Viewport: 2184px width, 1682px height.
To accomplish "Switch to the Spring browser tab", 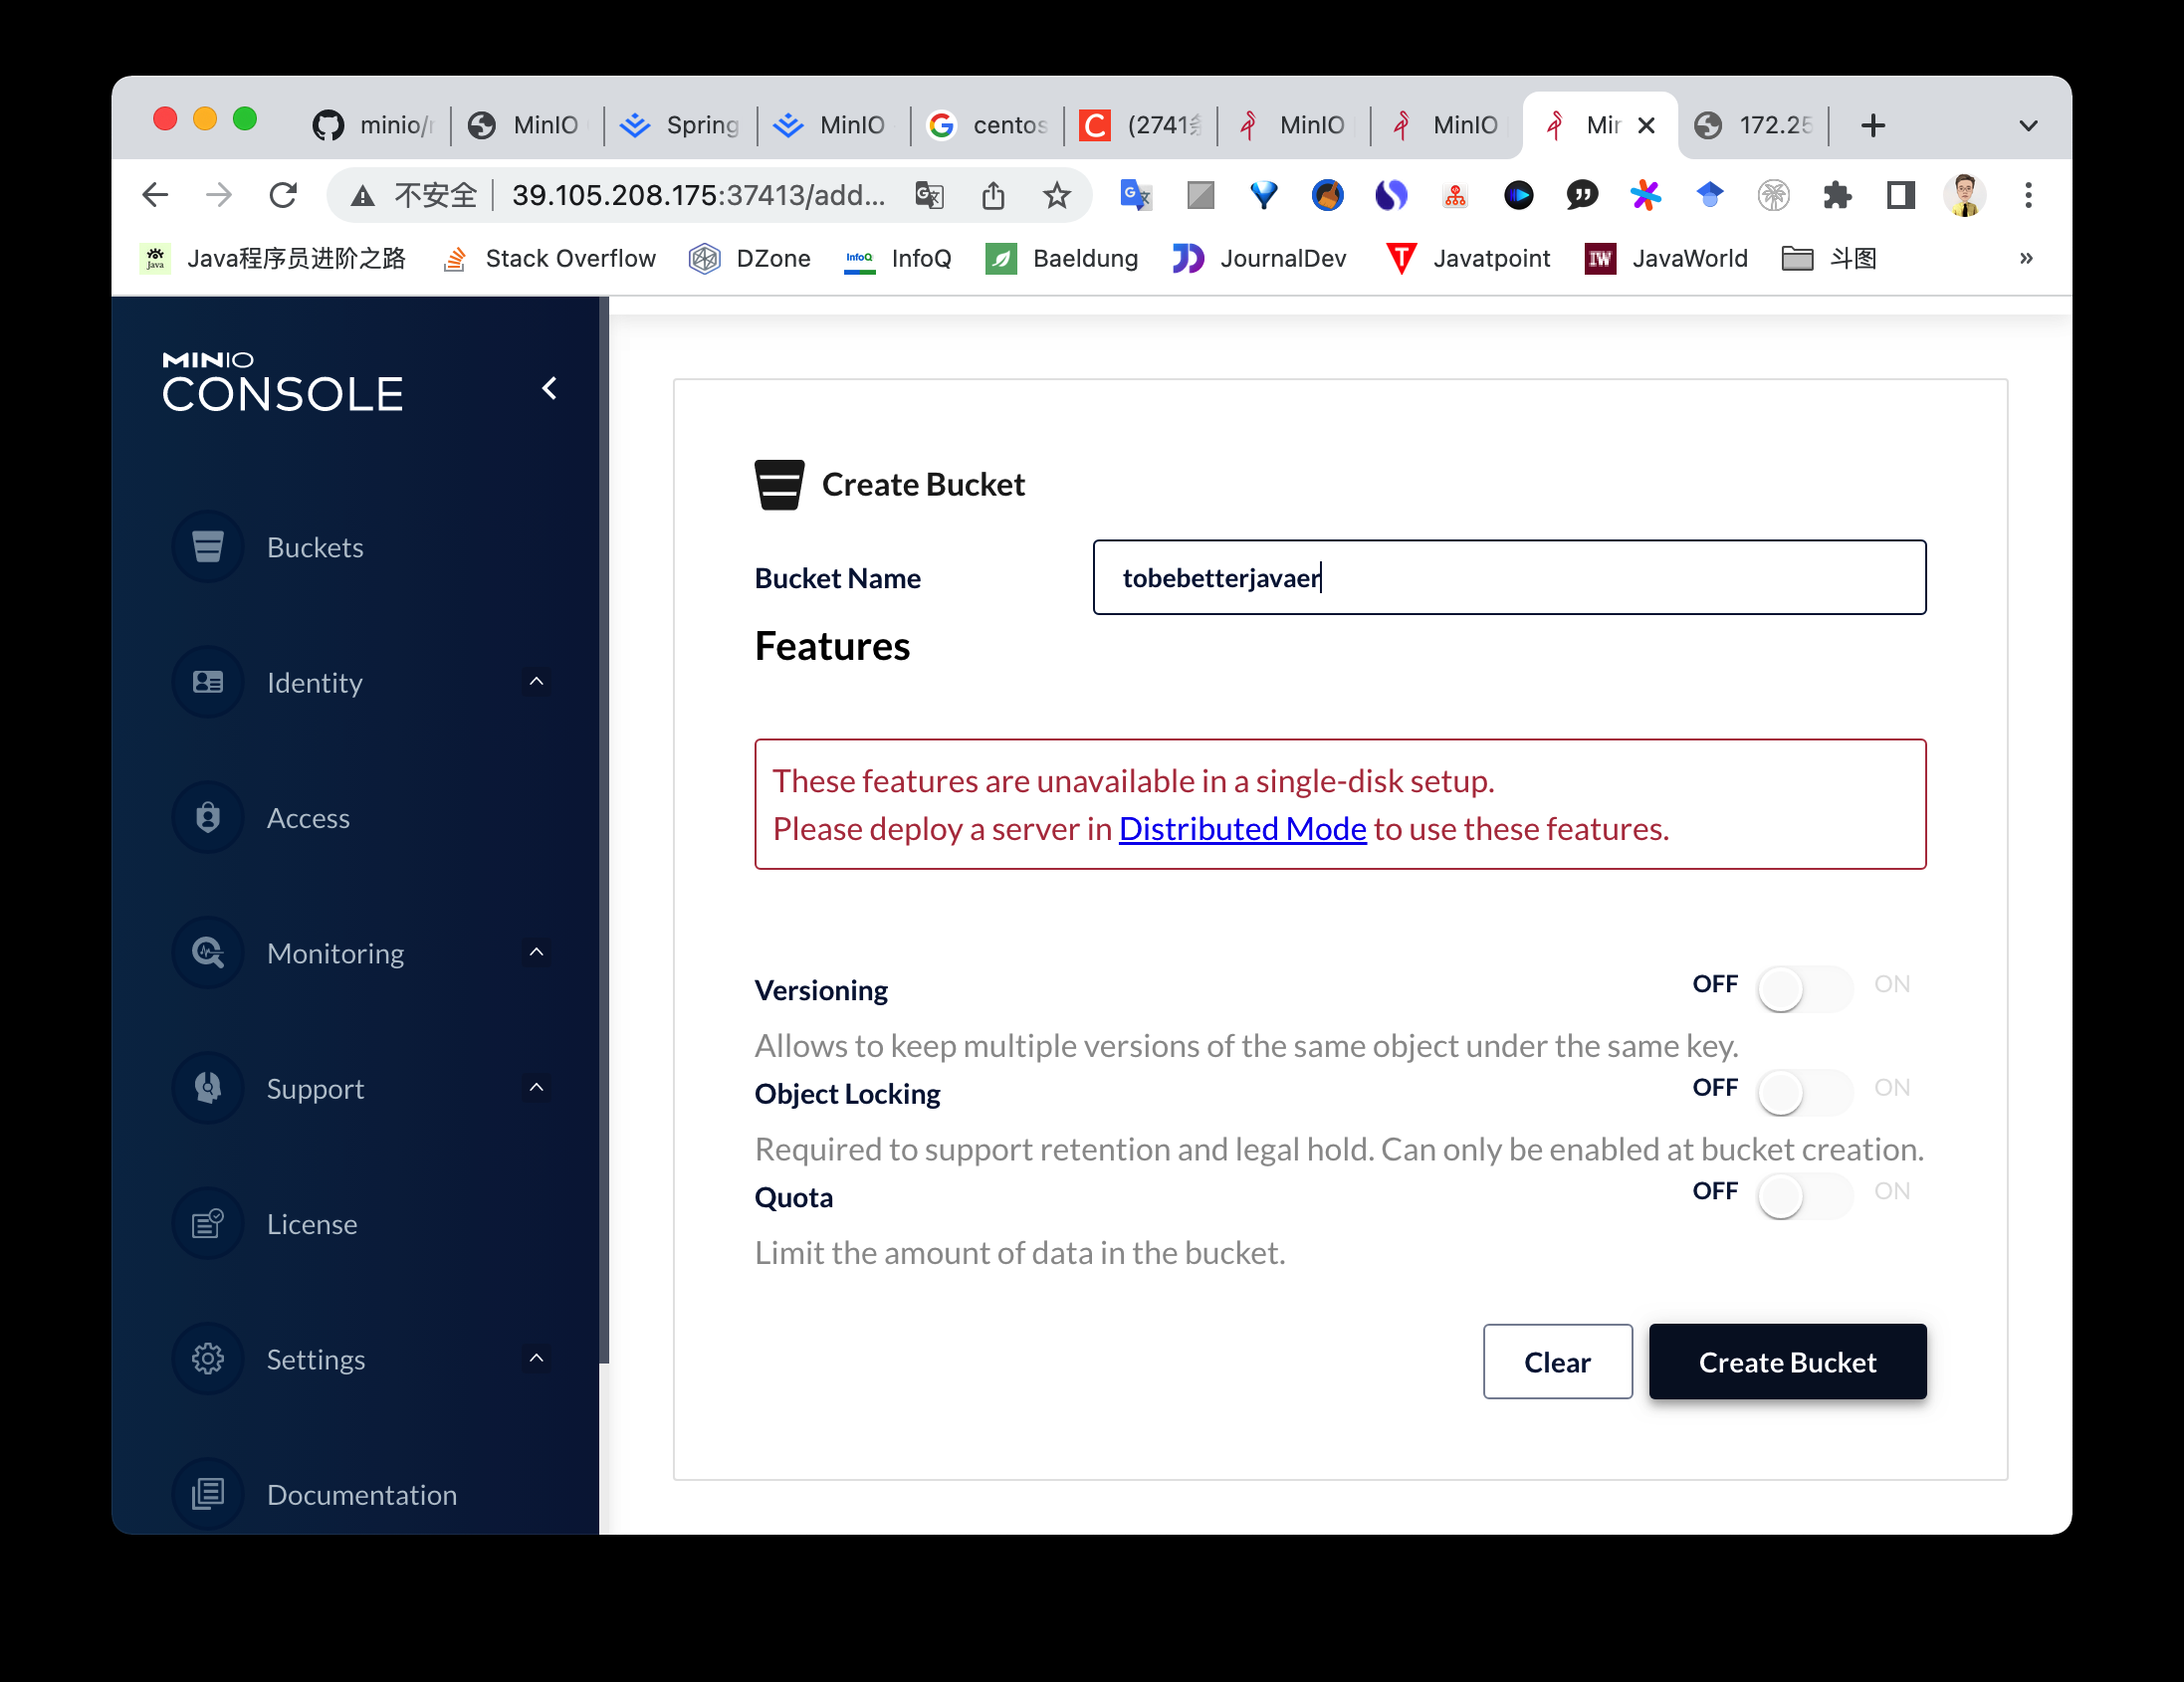I will tap(682, 125).
